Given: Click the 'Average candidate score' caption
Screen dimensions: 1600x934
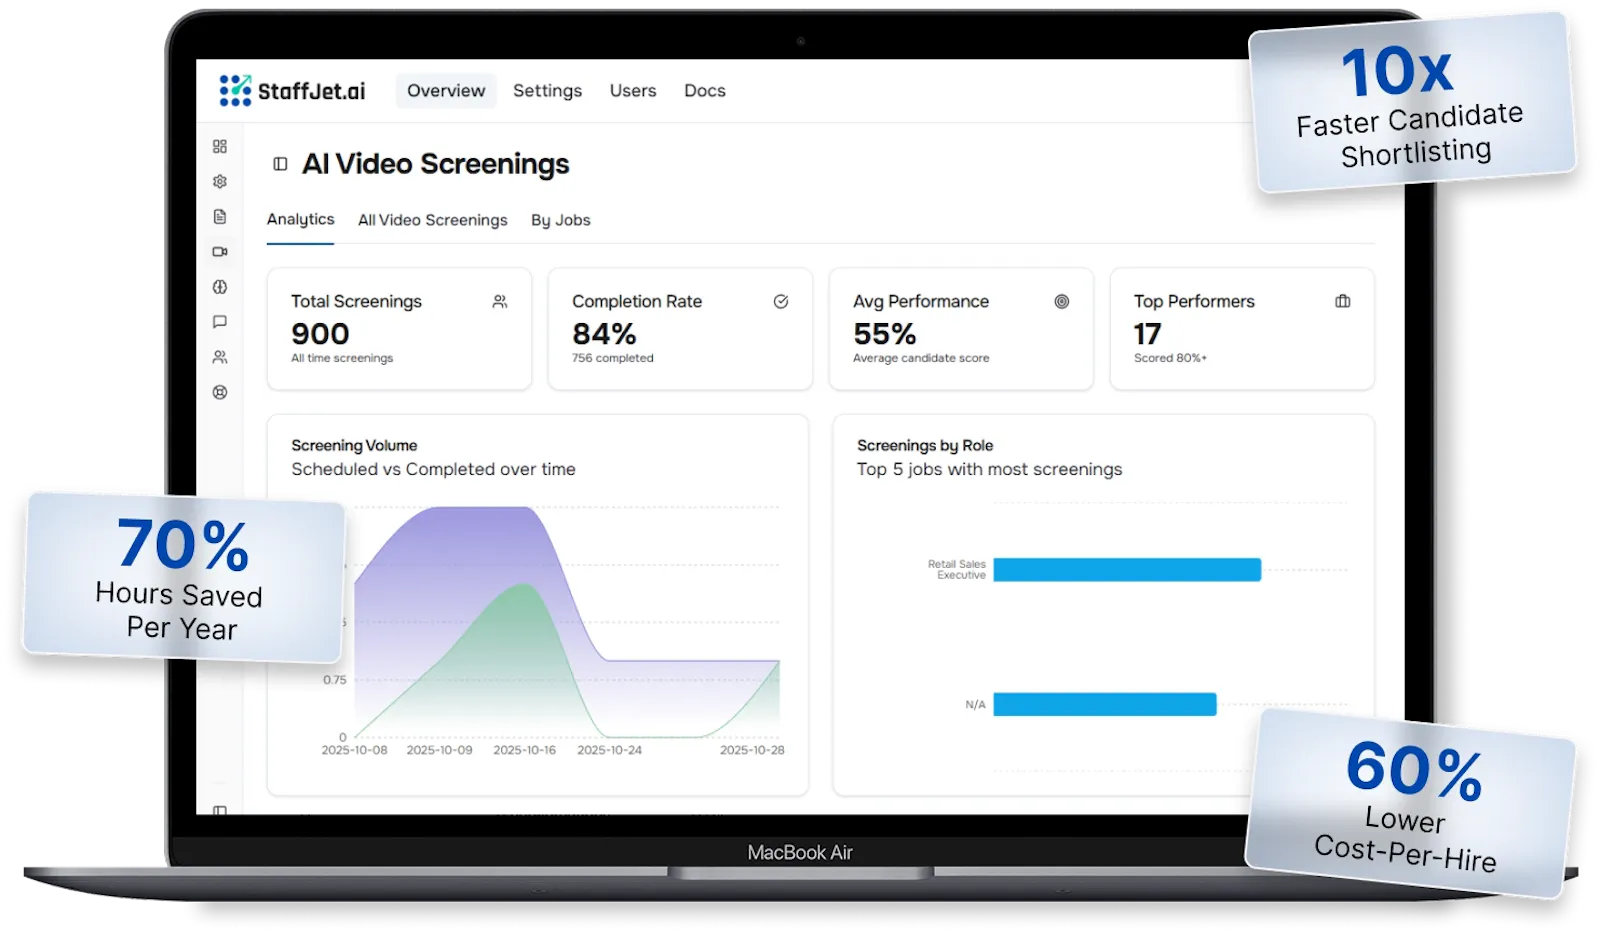Looking at the screenshot, I should click(921, 358).
